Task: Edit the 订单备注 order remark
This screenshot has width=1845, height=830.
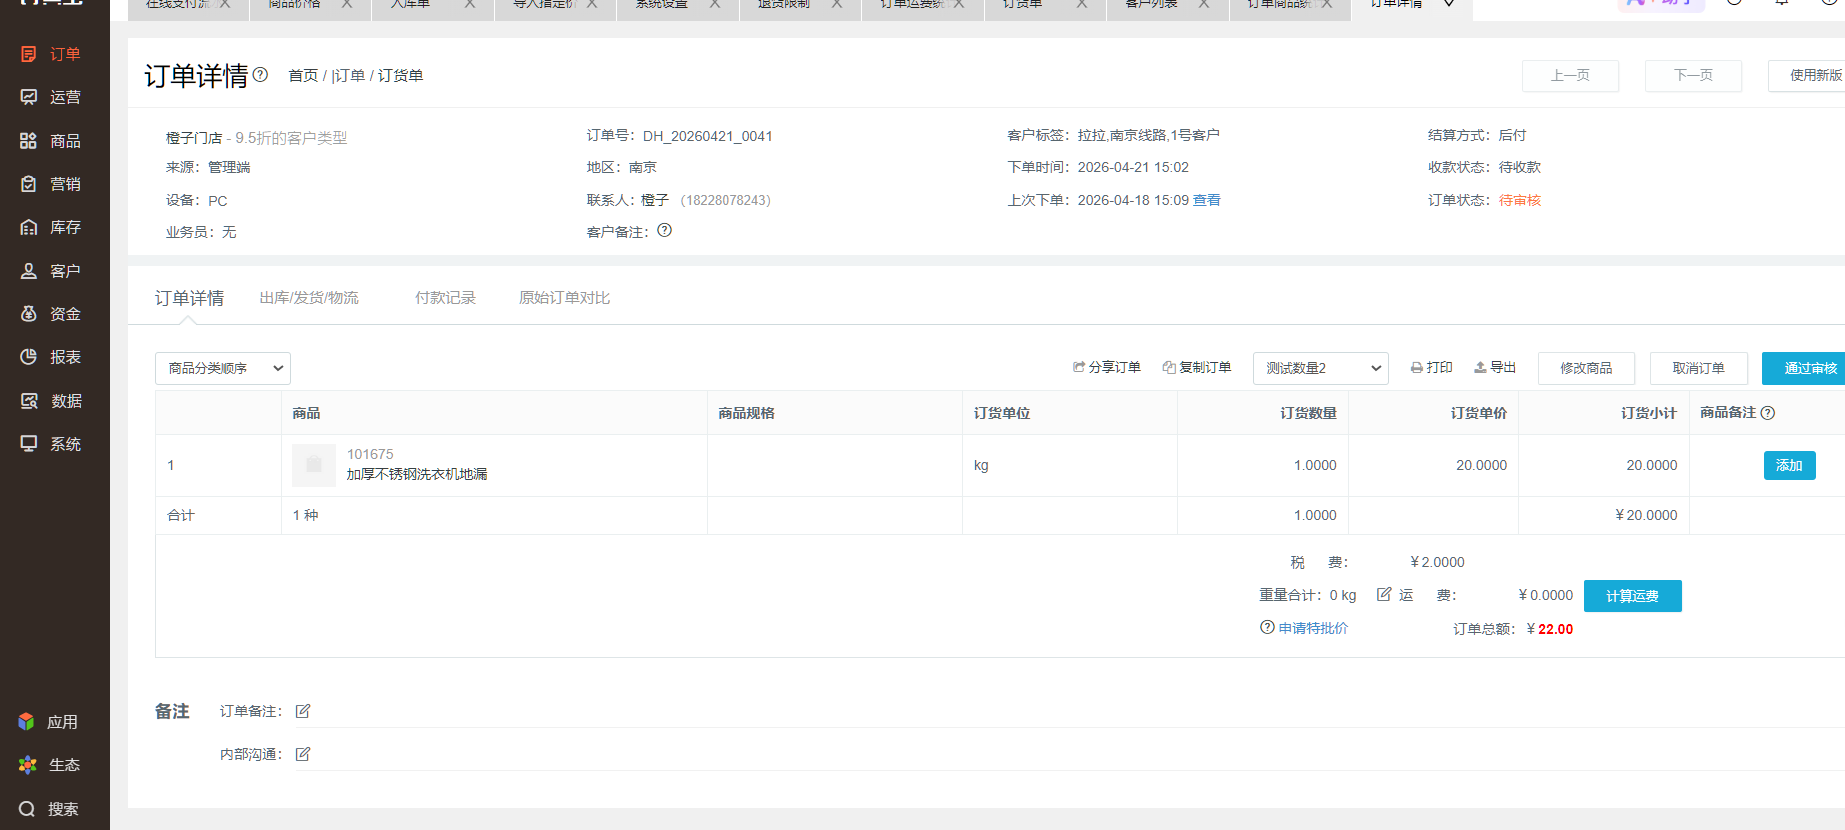Action: (303, 711)
